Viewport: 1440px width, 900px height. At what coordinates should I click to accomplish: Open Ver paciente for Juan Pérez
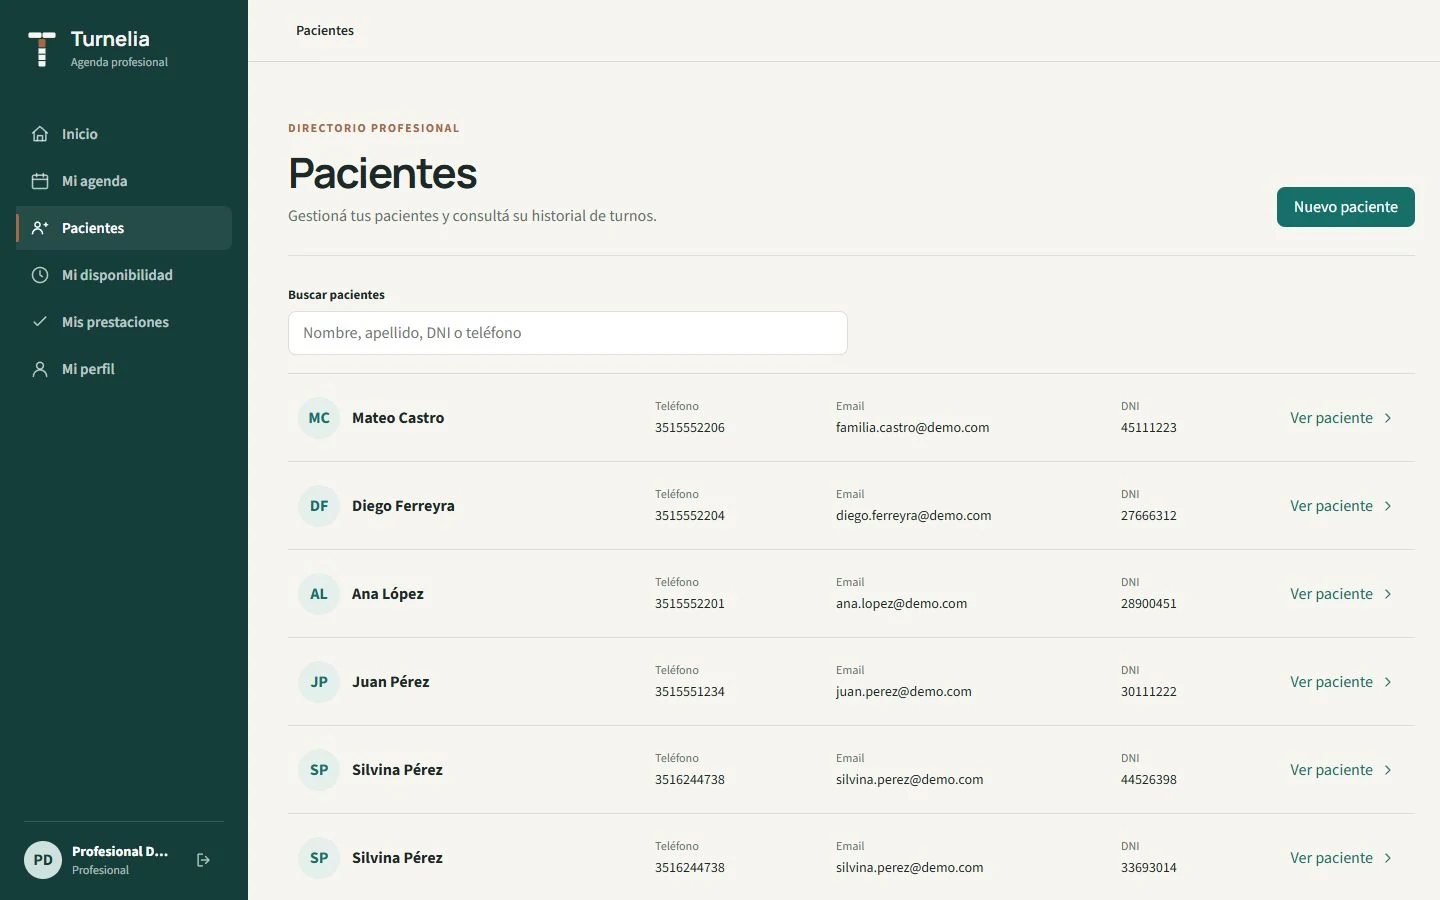[1342, 682]
